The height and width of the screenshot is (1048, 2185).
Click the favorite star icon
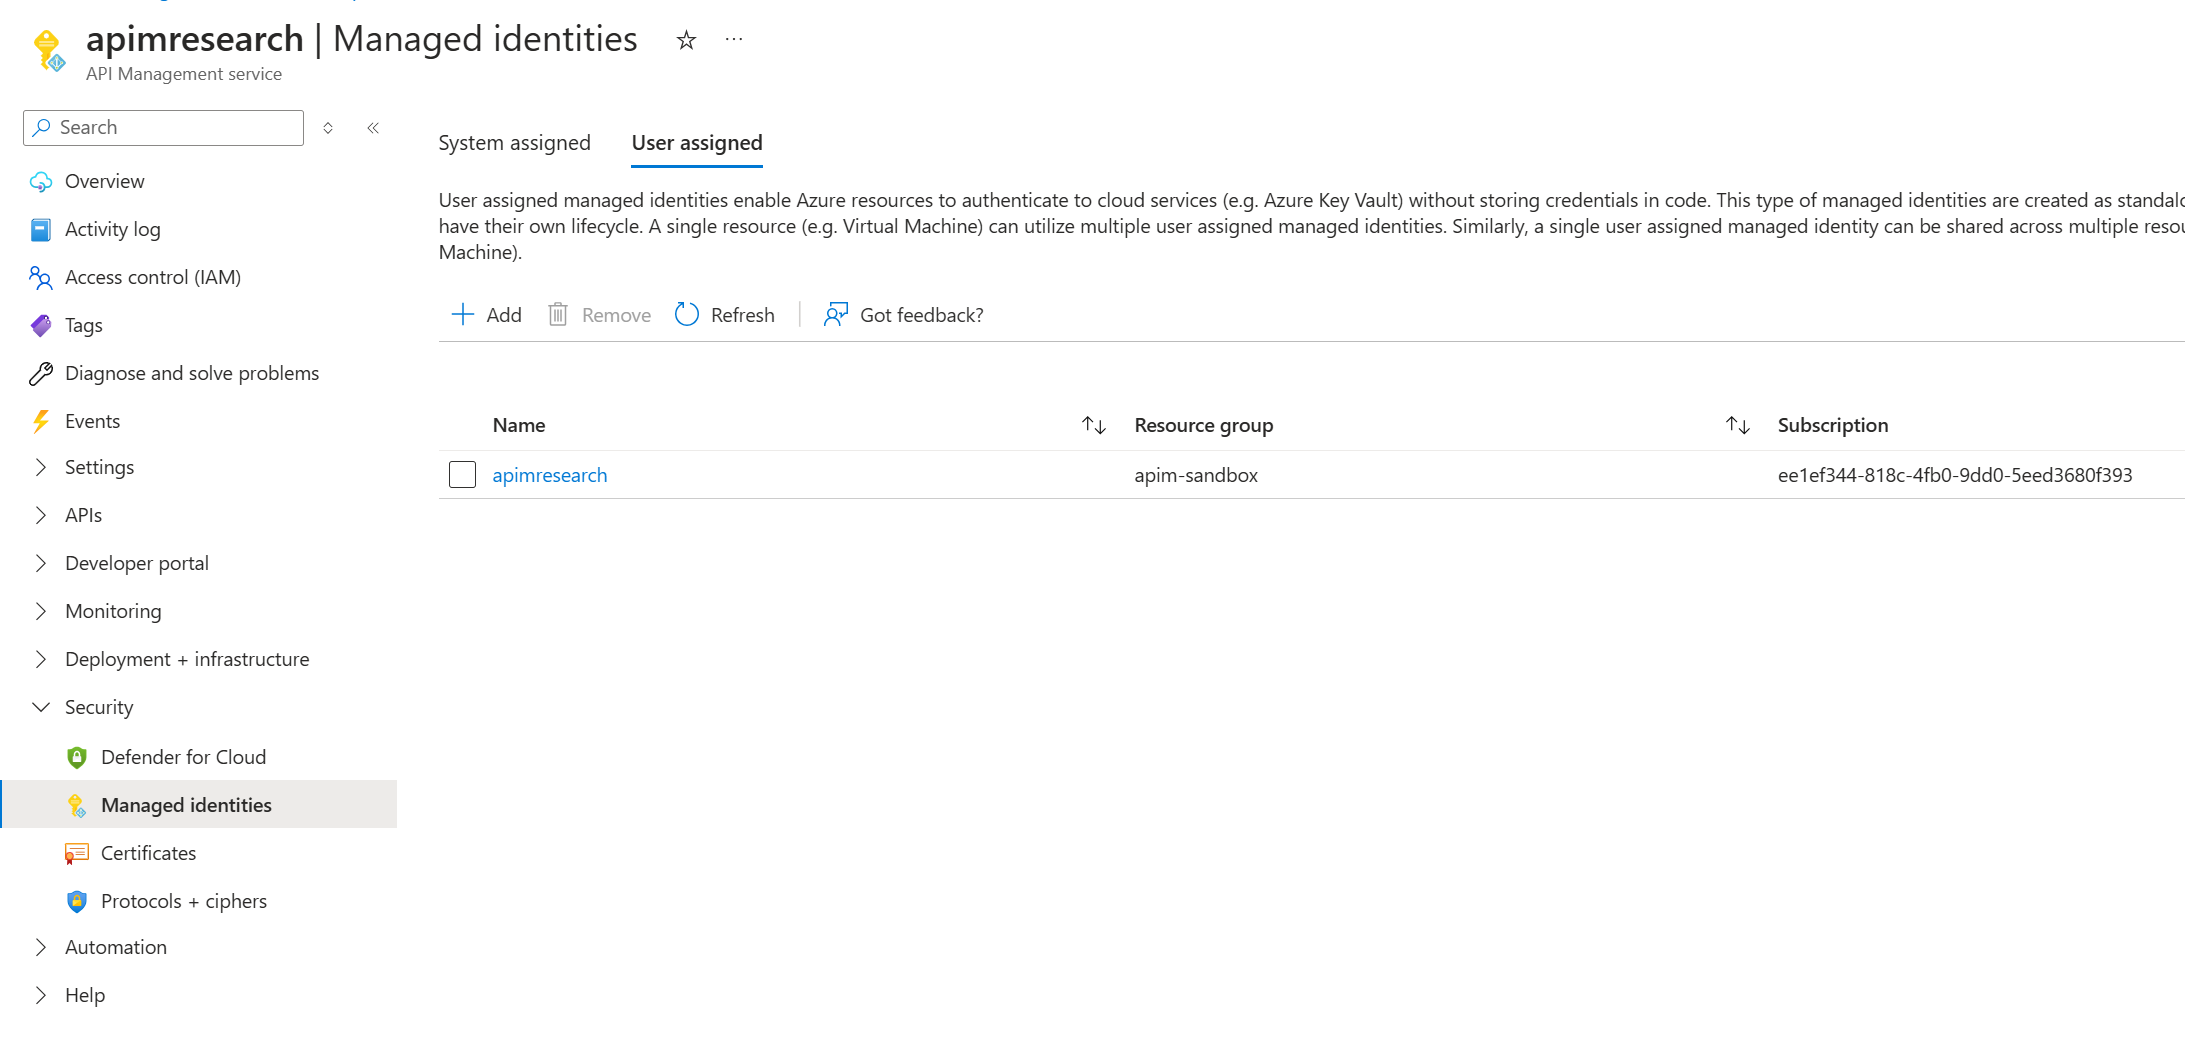click(x=686, y=40)
